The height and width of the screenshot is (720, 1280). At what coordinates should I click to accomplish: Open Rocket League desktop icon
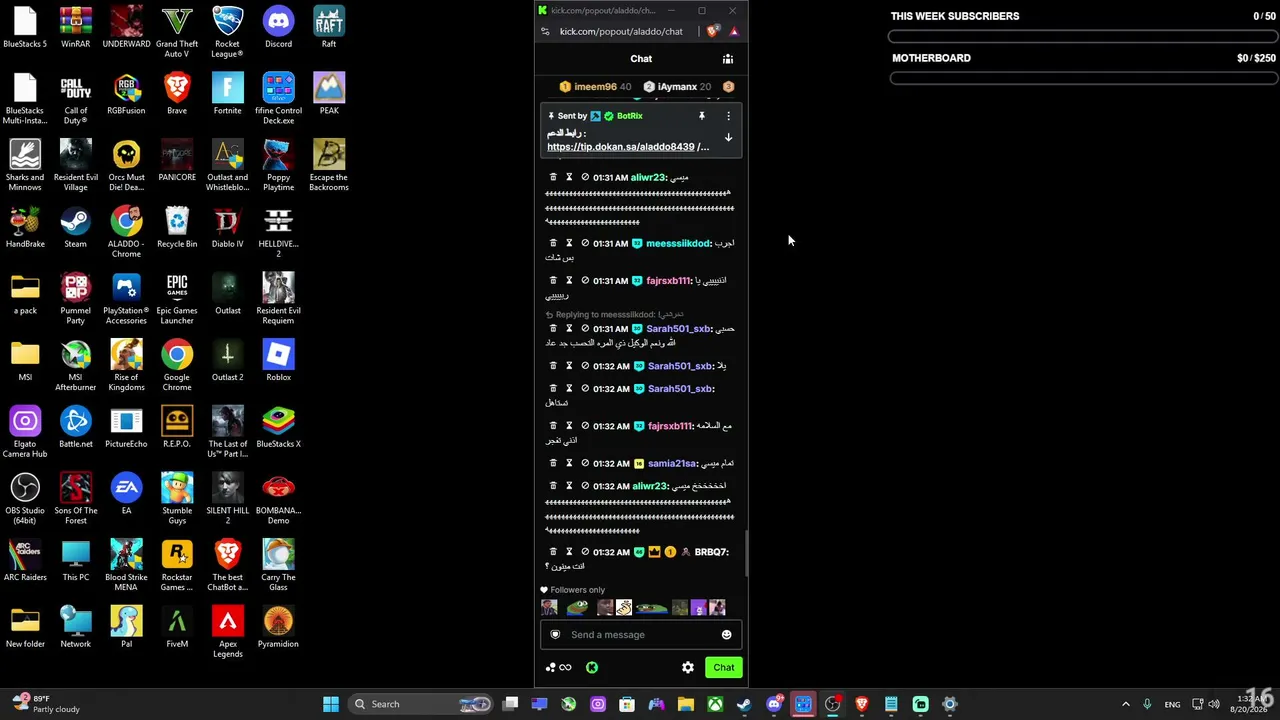(227, 32)
